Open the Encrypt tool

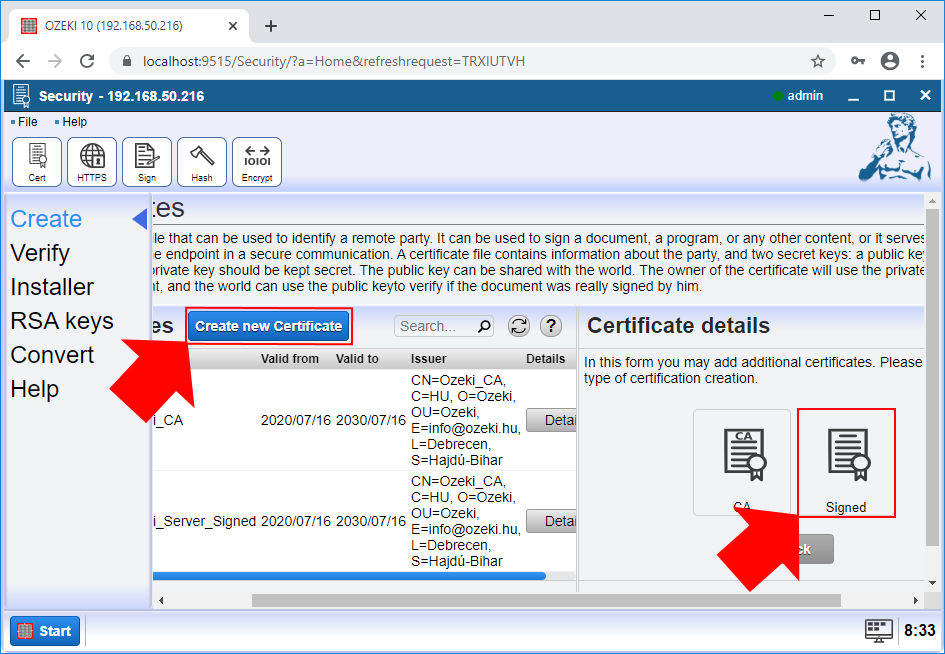coord(257,162)
